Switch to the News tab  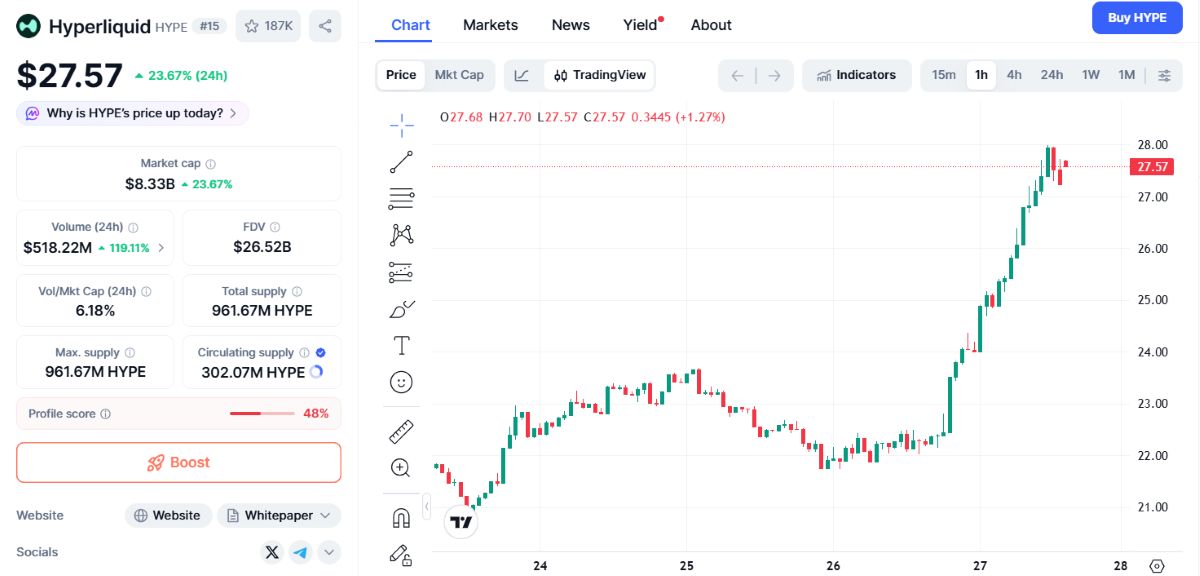pyautogui.click(x=570, y=25)
